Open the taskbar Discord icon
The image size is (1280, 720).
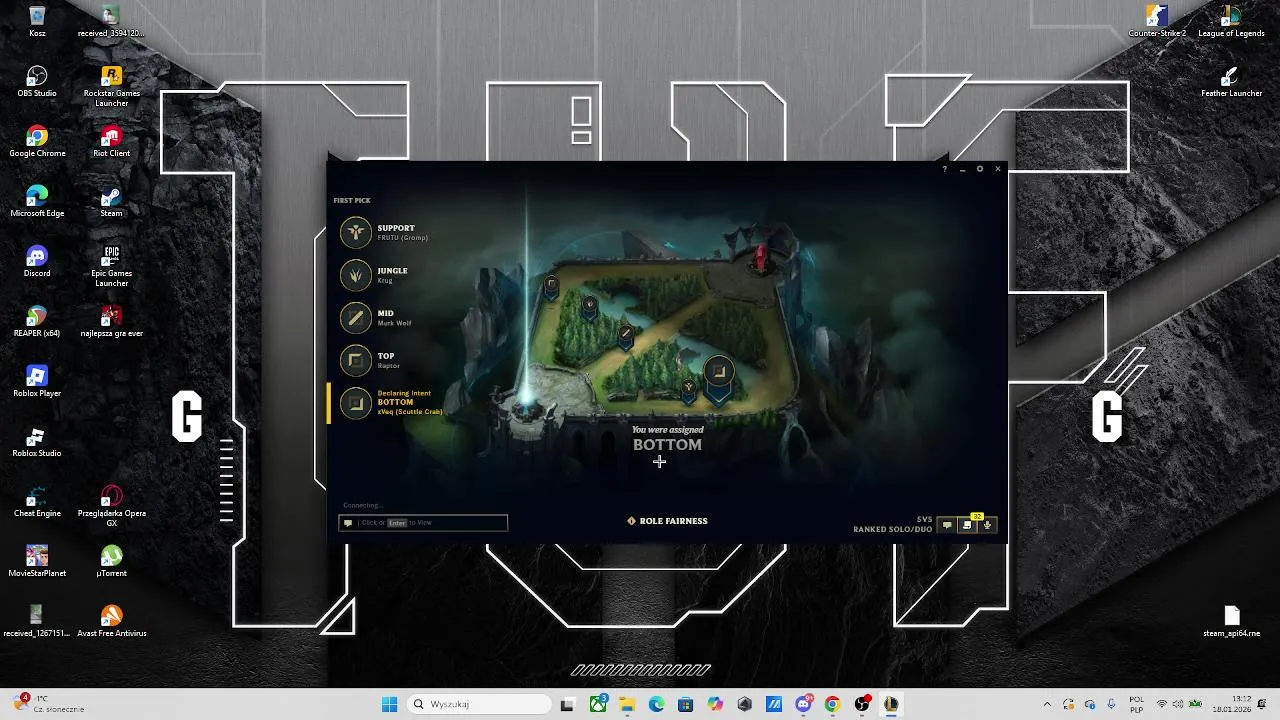click(x=803, y=704)
